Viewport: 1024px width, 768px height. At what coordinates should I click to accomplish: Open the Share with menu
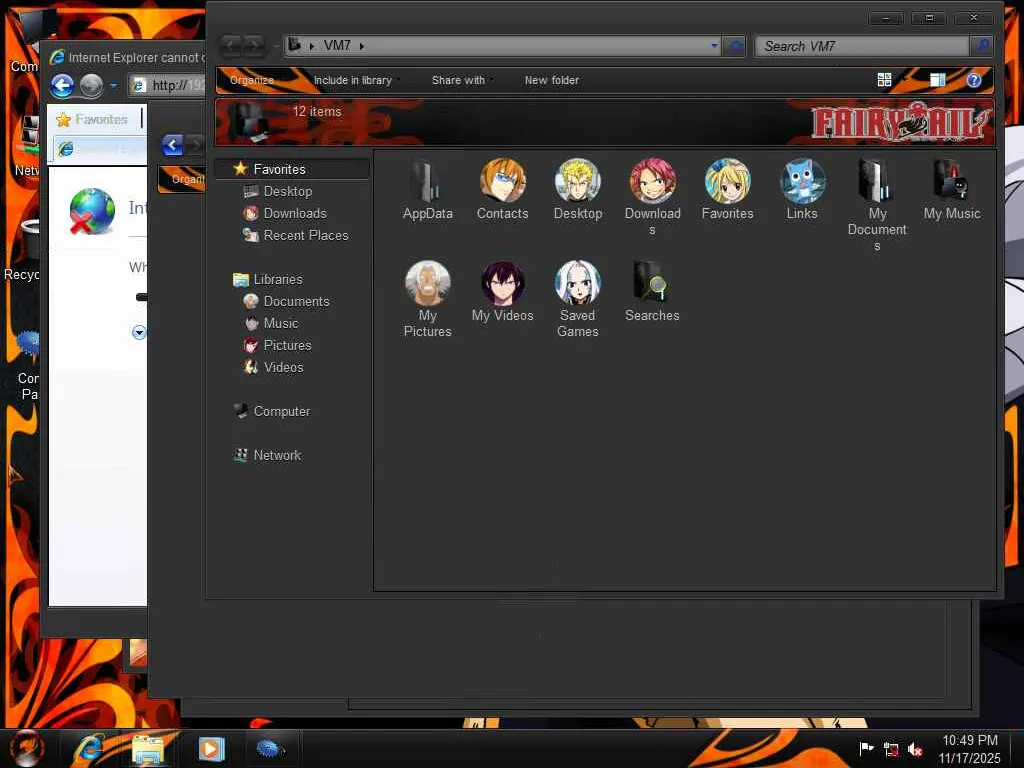461,80
